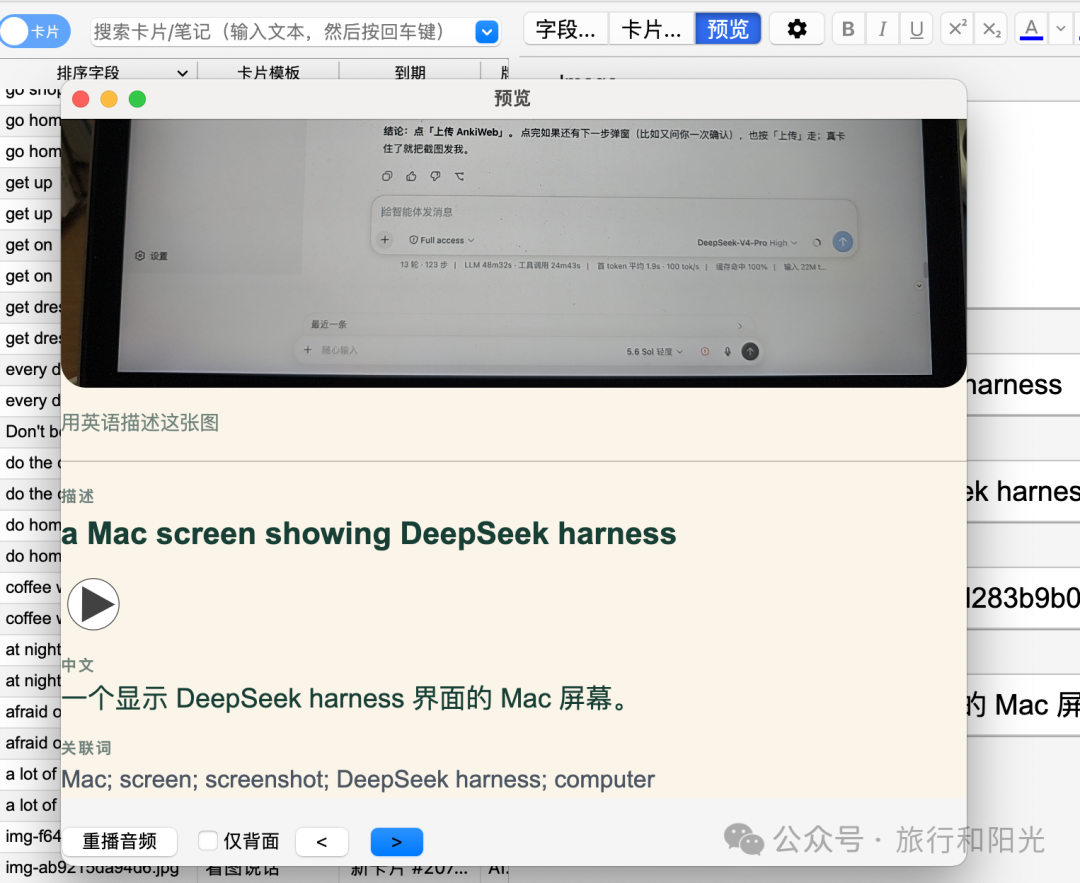Apply the text color A icon
The height and width of the screenshot is (883, 1080).
coord(1031,29)
